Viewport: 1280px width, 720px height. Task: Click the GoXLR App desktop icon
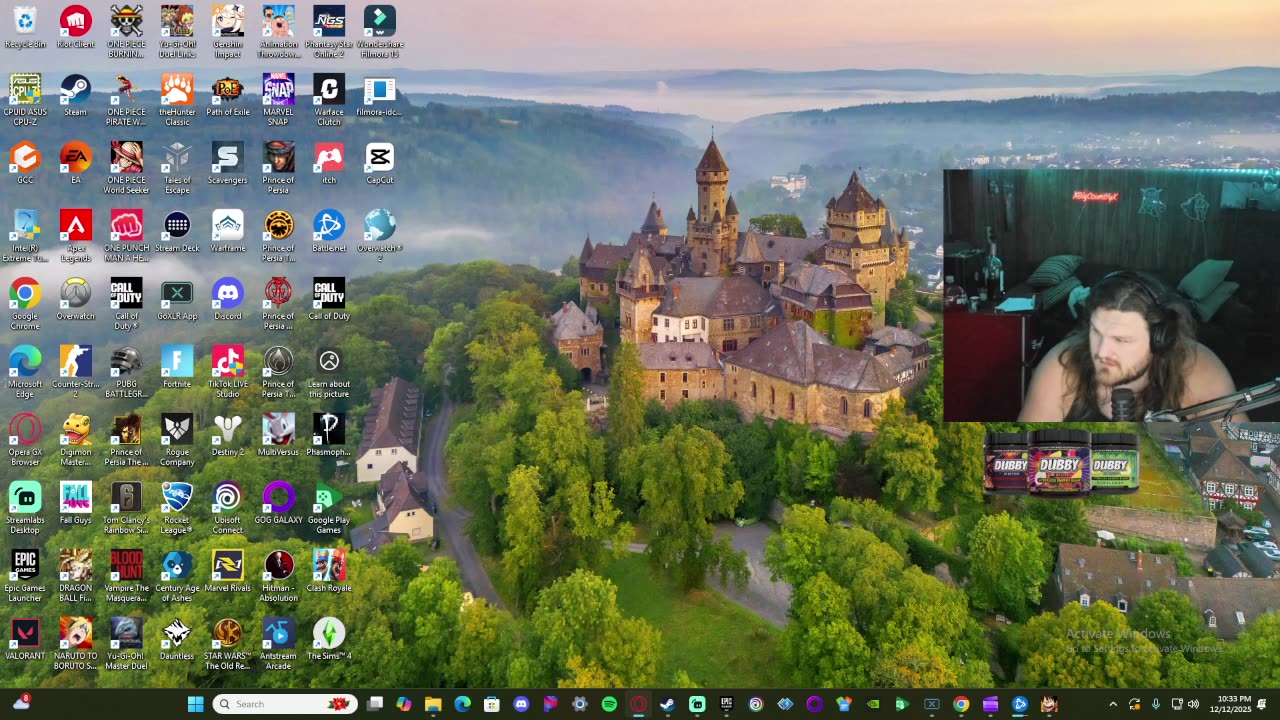click(177, 300)
